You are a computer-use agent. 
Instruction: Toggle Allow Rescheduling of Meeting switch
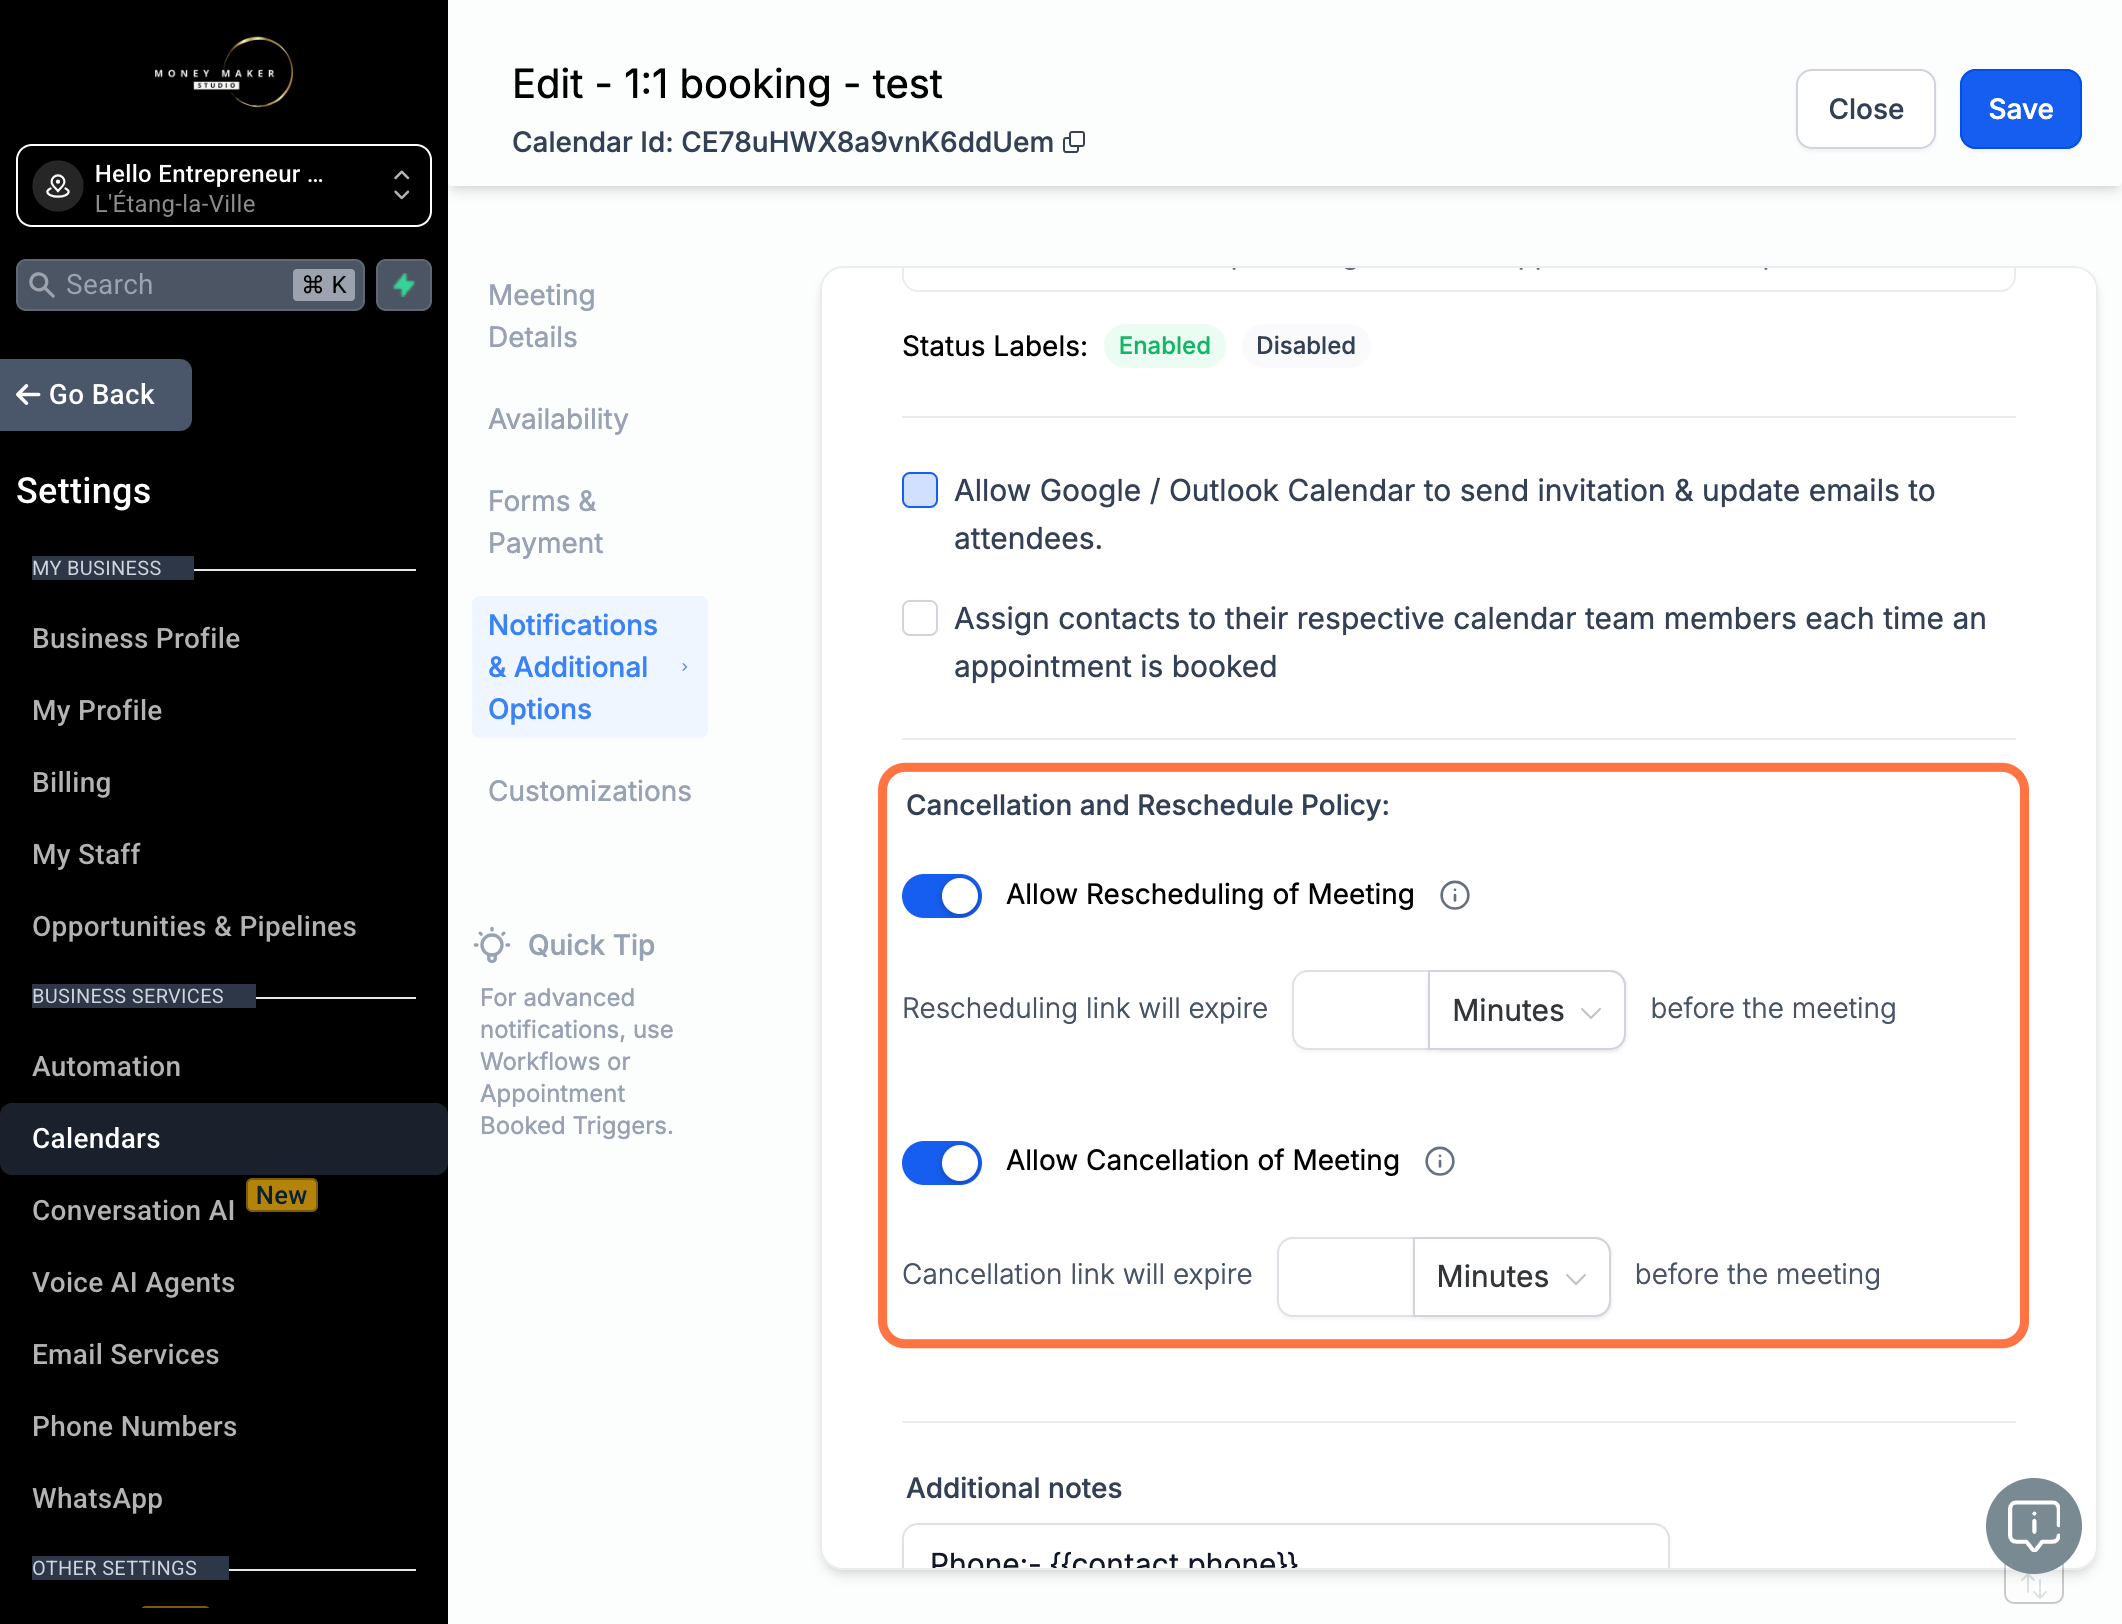(x=941, y=895)
